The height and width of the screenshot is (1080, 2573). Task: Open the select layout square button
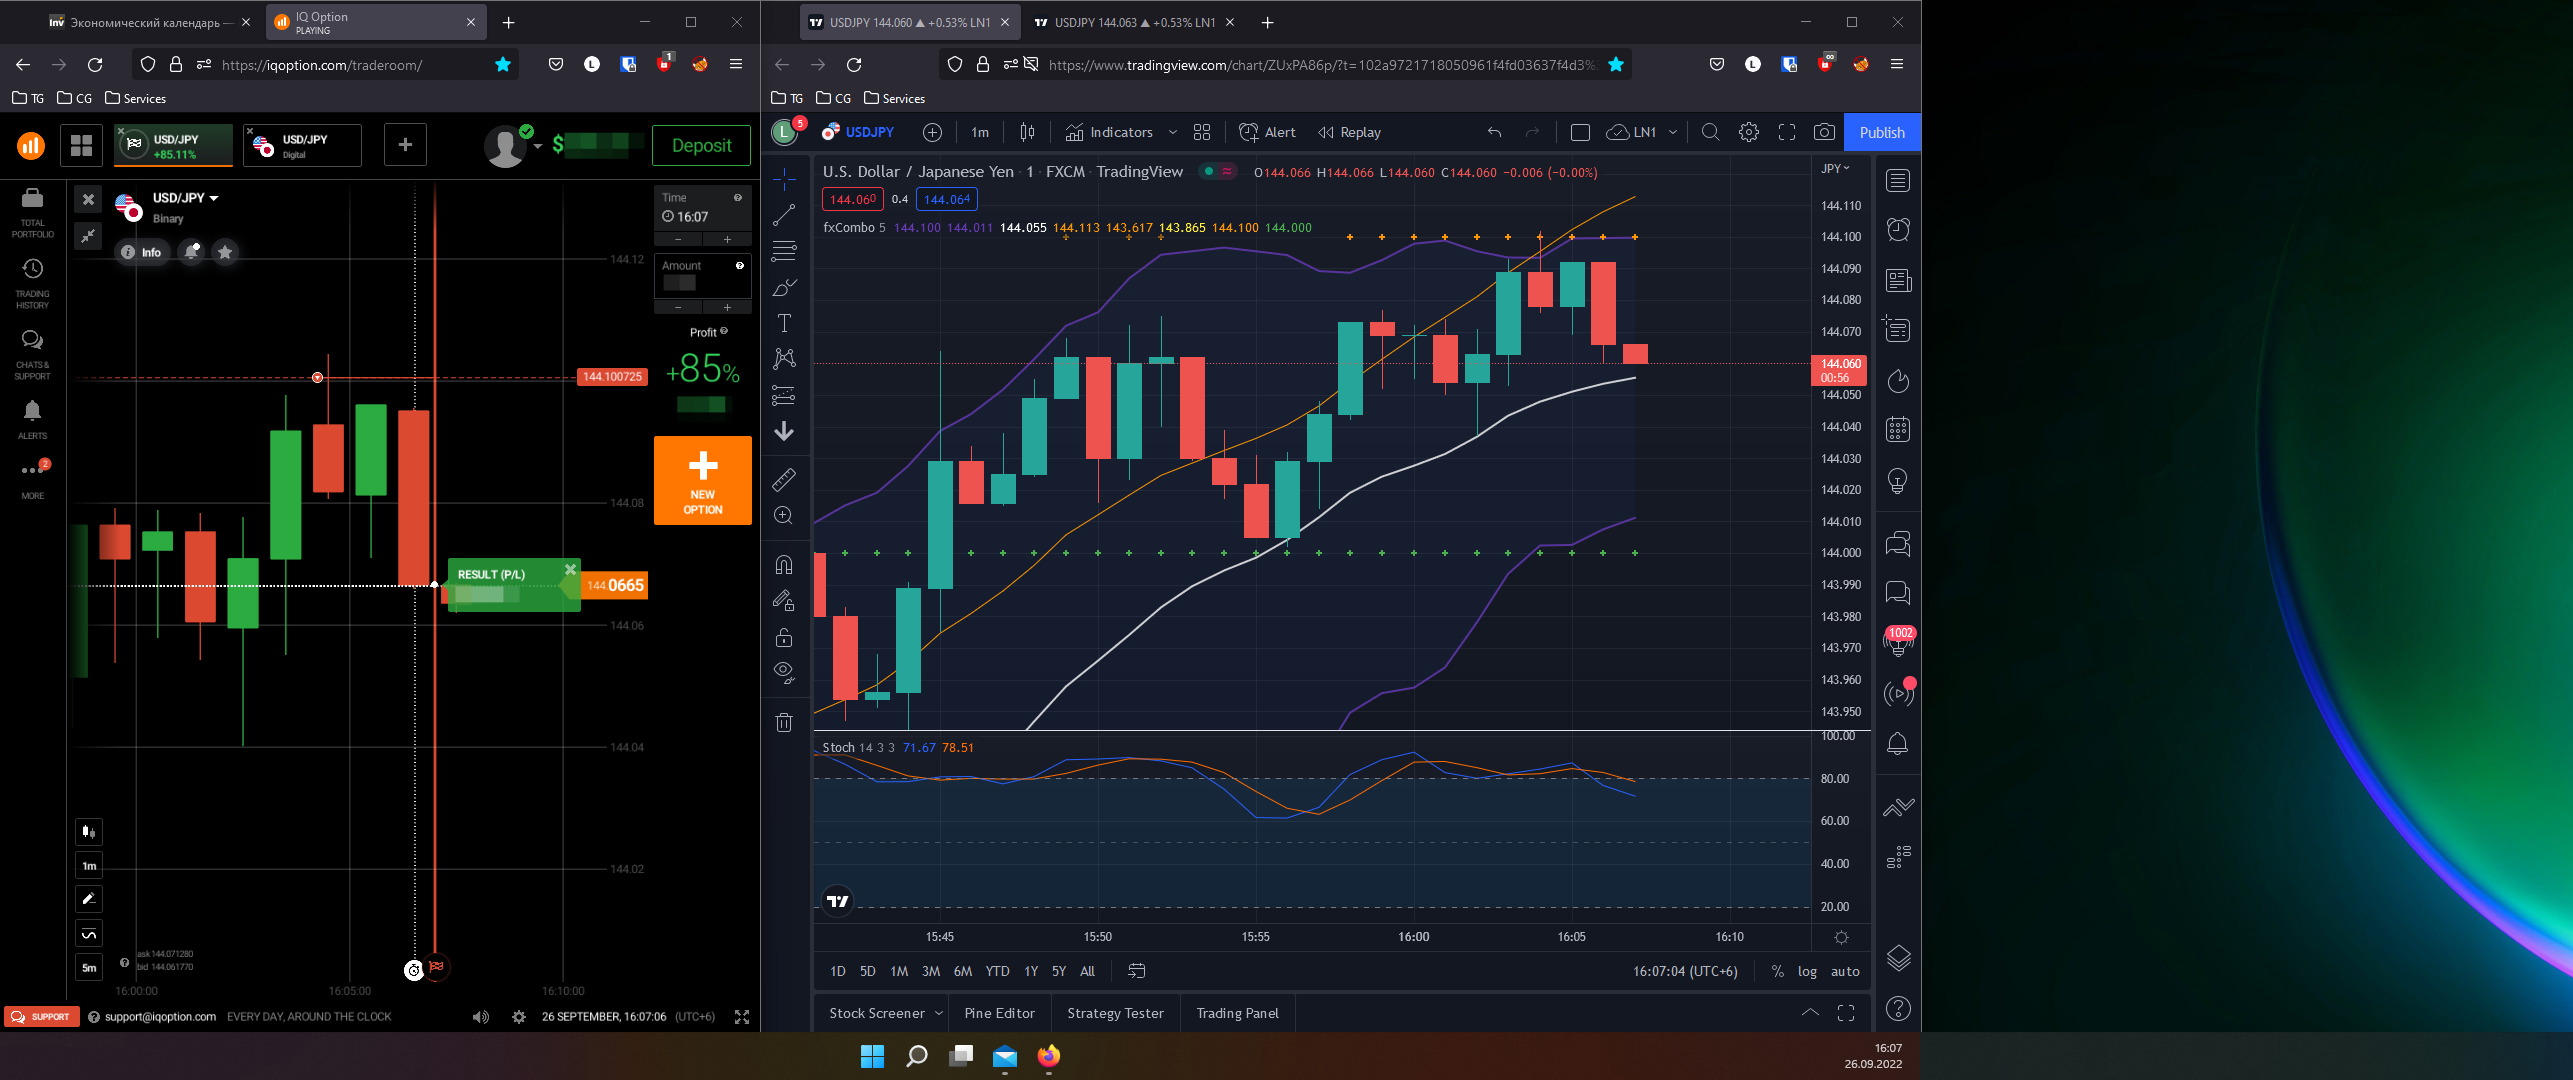coord(1580,132)
